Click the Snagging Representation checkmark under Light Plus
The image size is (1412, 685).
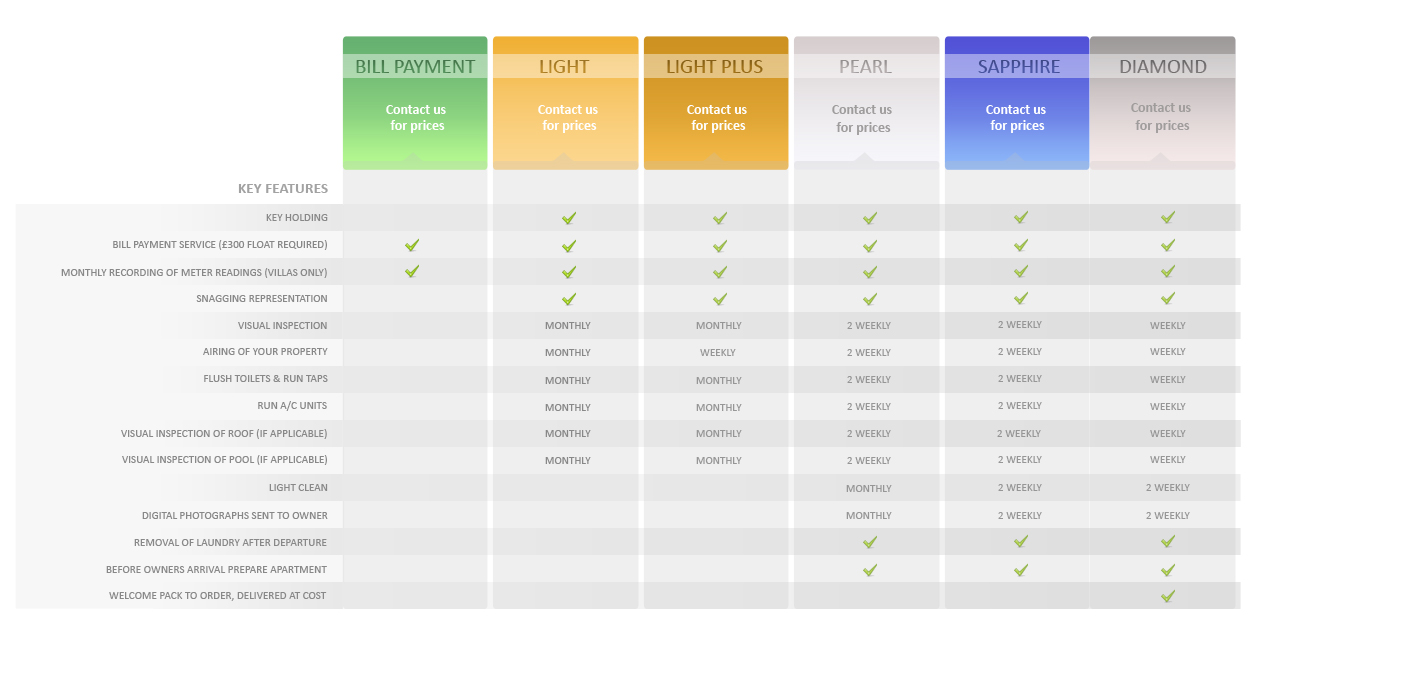(x=720, y=299)
